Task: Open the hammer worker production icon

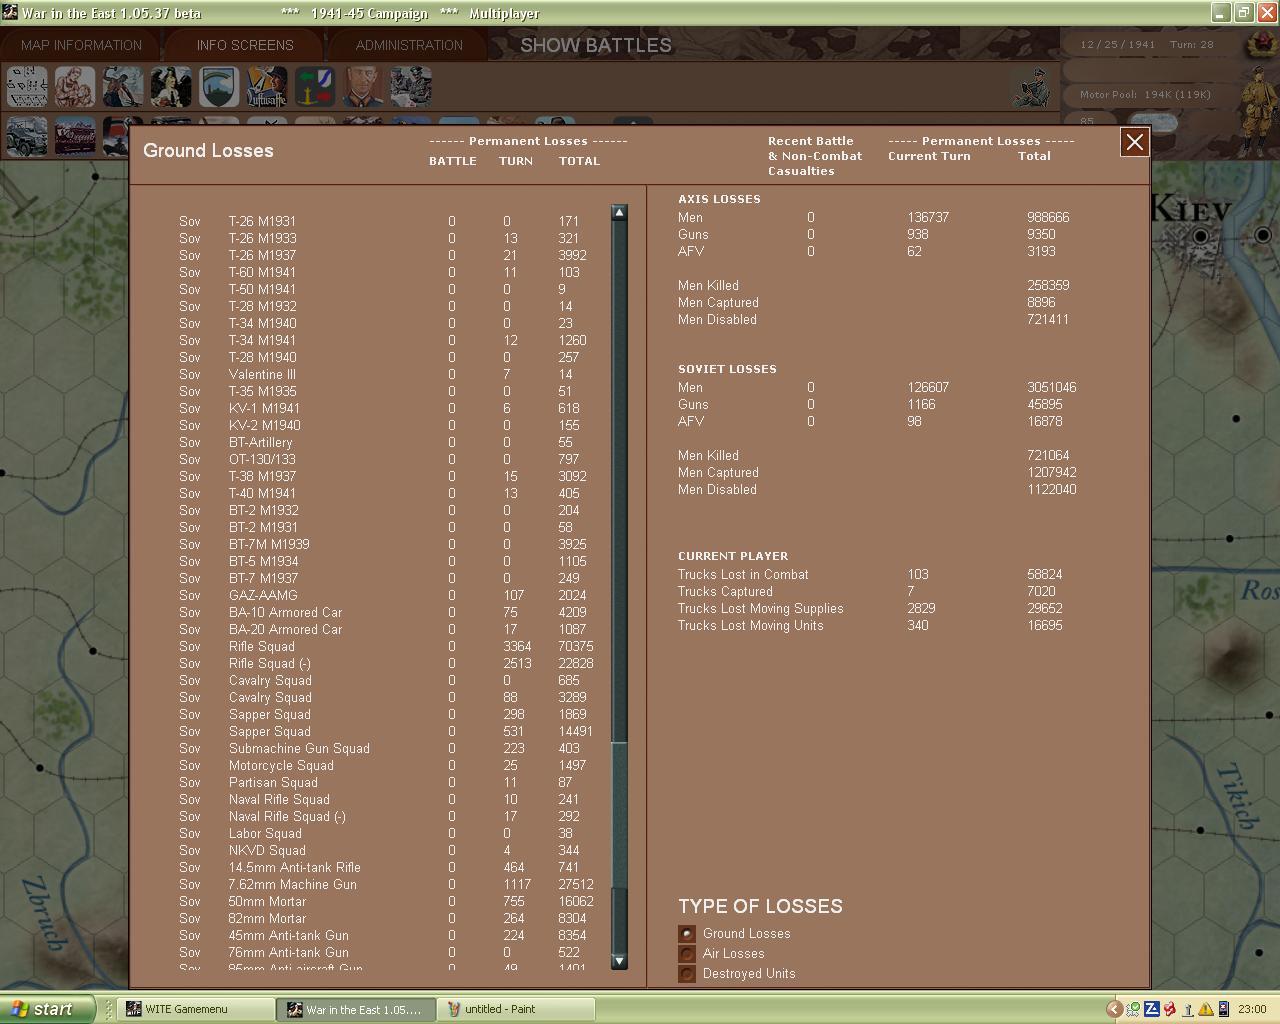Action: click(x=123, y=87)
